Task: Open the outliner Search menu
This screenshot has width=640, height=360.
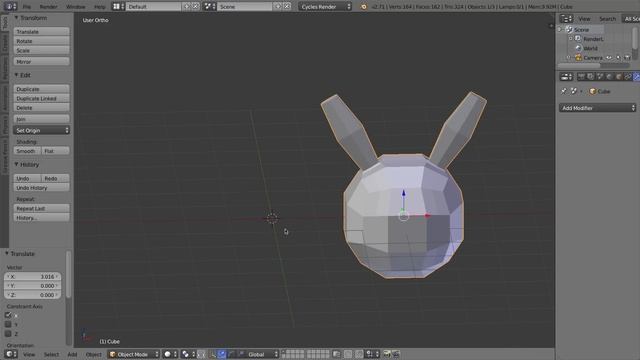Action: point(607,19)
